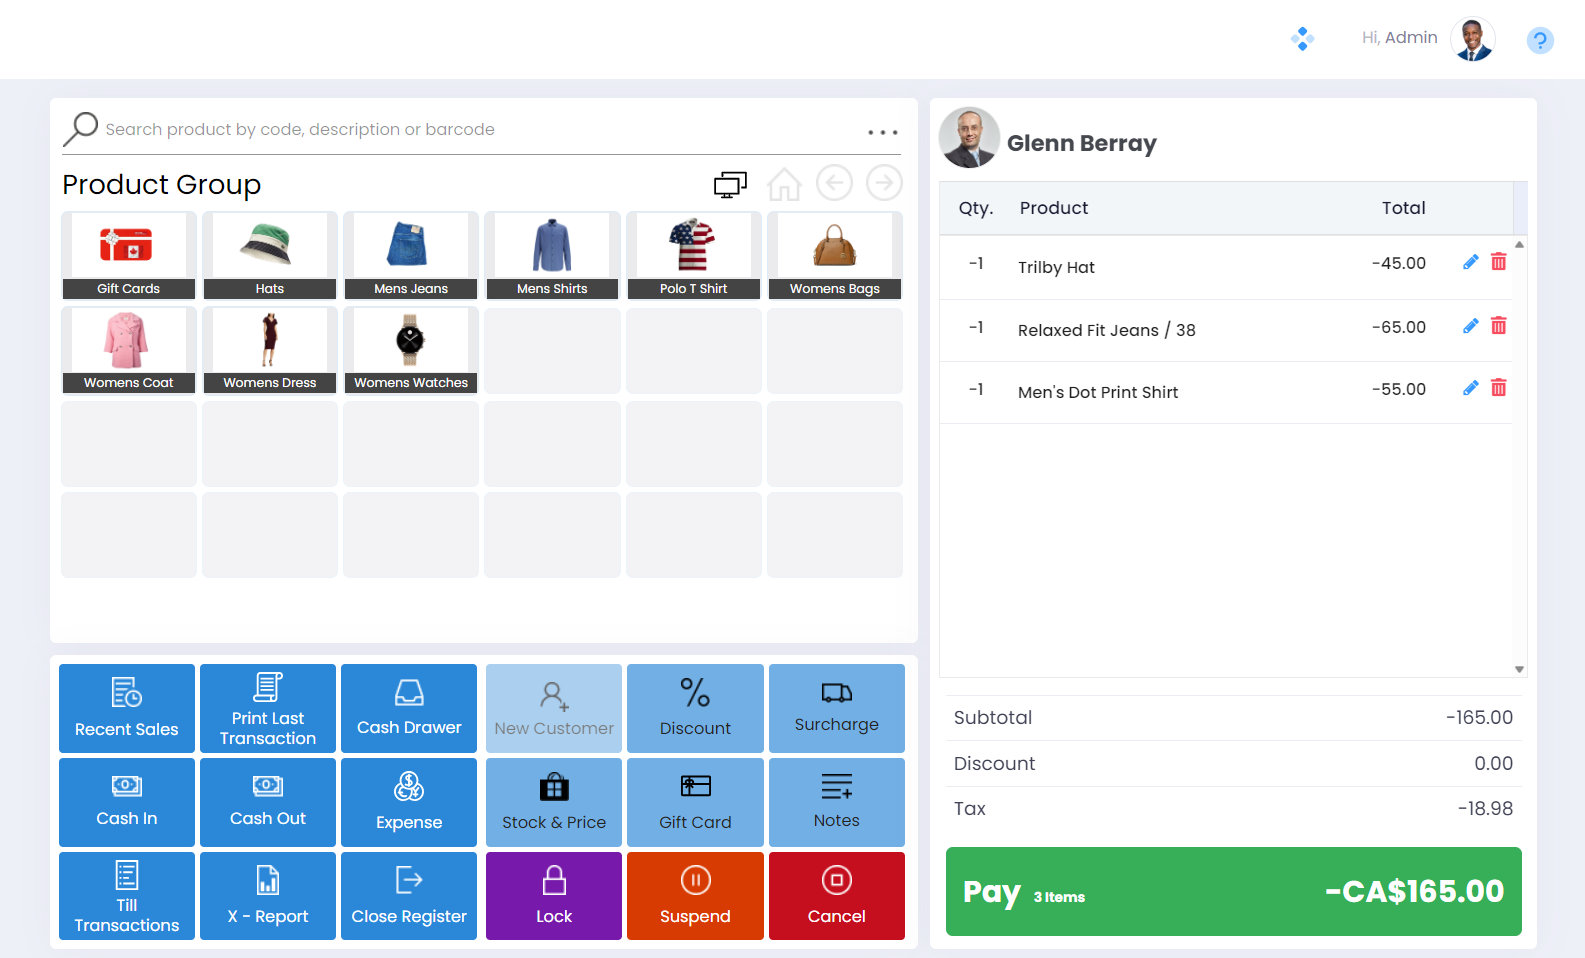Screen dimensions: 1585x958
Task: Select the Hats product group
Action: [269, 255]
